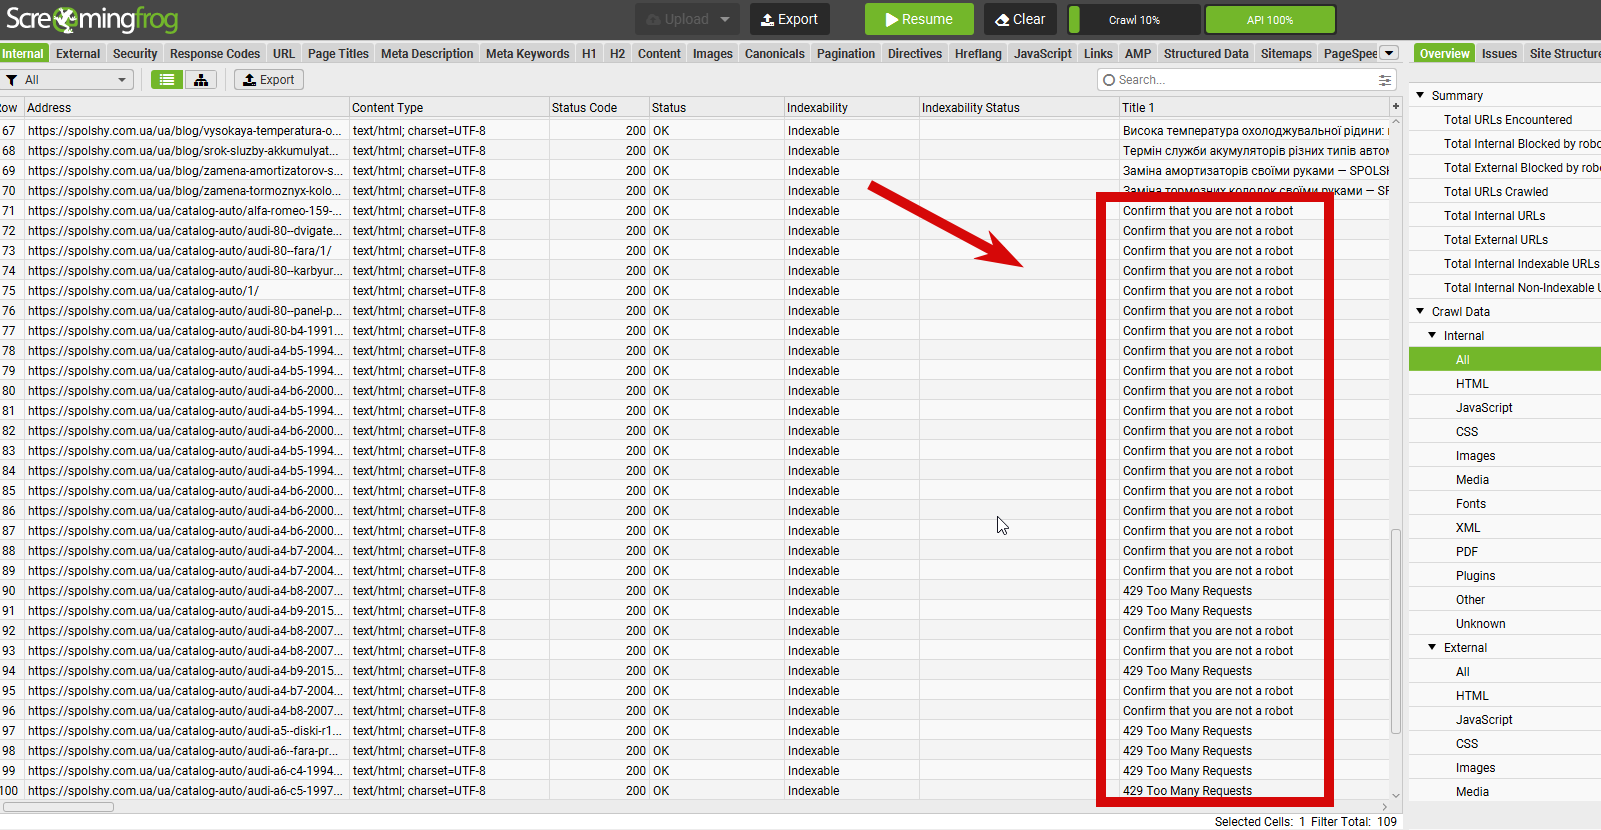Select Total URLs Crawled row

pos(1496,191)
